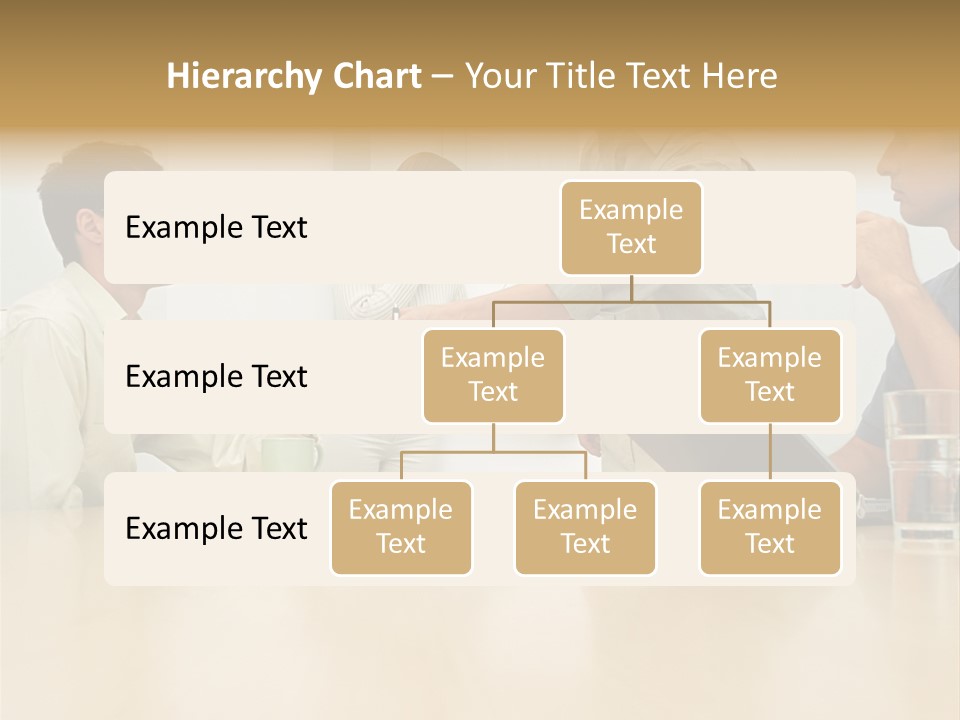Click the middle box in the bottom level
This screenshot has width=960, height=720.
585,527
